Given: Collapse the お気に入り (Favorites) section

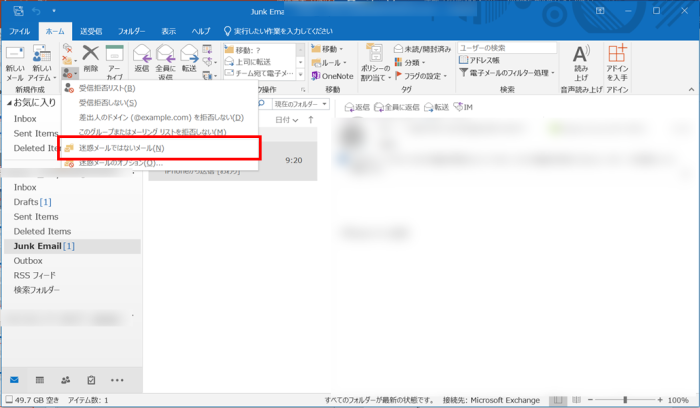Looking at the screenshot, I should click(x=9, y=103).
